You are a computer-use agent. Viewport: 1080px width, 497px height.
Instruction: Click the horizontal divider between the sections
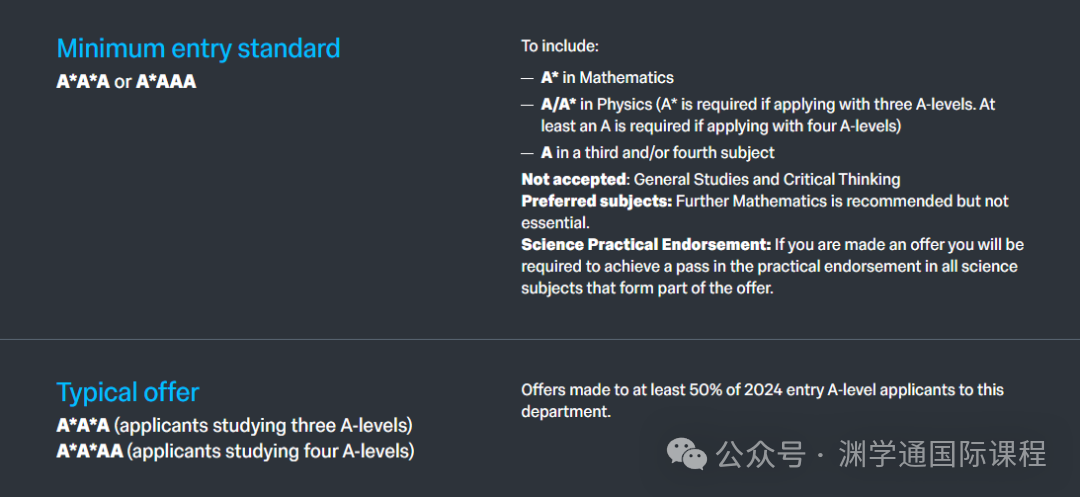[x=540, y=340]
